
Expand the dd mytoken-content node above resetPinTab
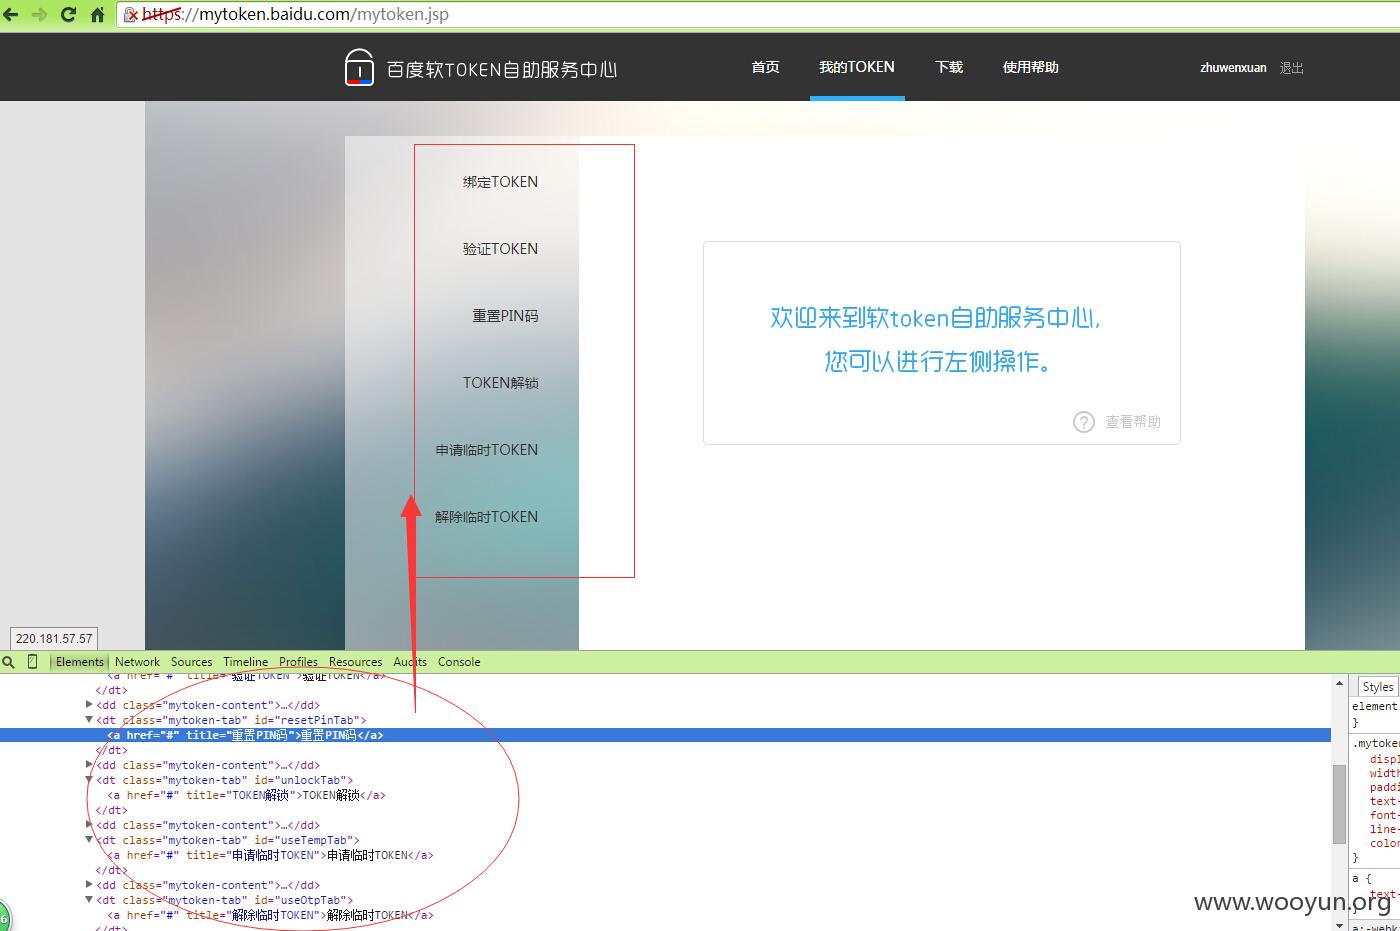click(89, 705)
